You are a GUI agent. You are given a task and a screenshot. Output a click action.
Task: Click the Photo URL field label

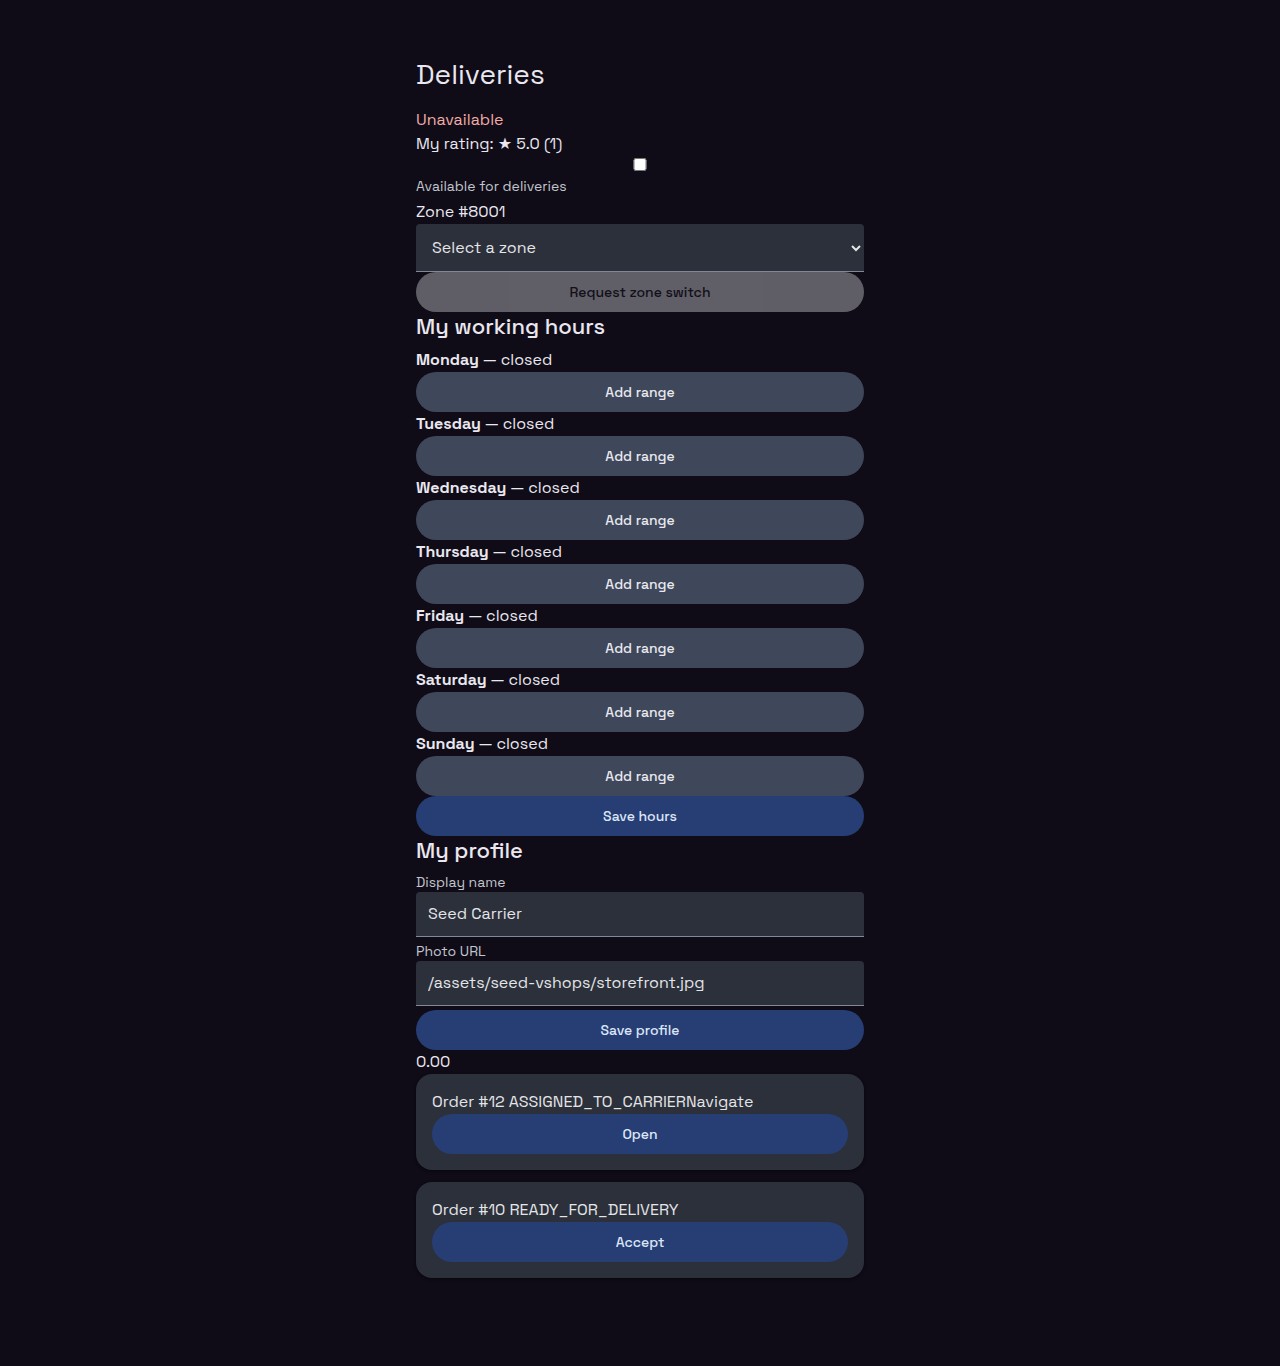451,952
